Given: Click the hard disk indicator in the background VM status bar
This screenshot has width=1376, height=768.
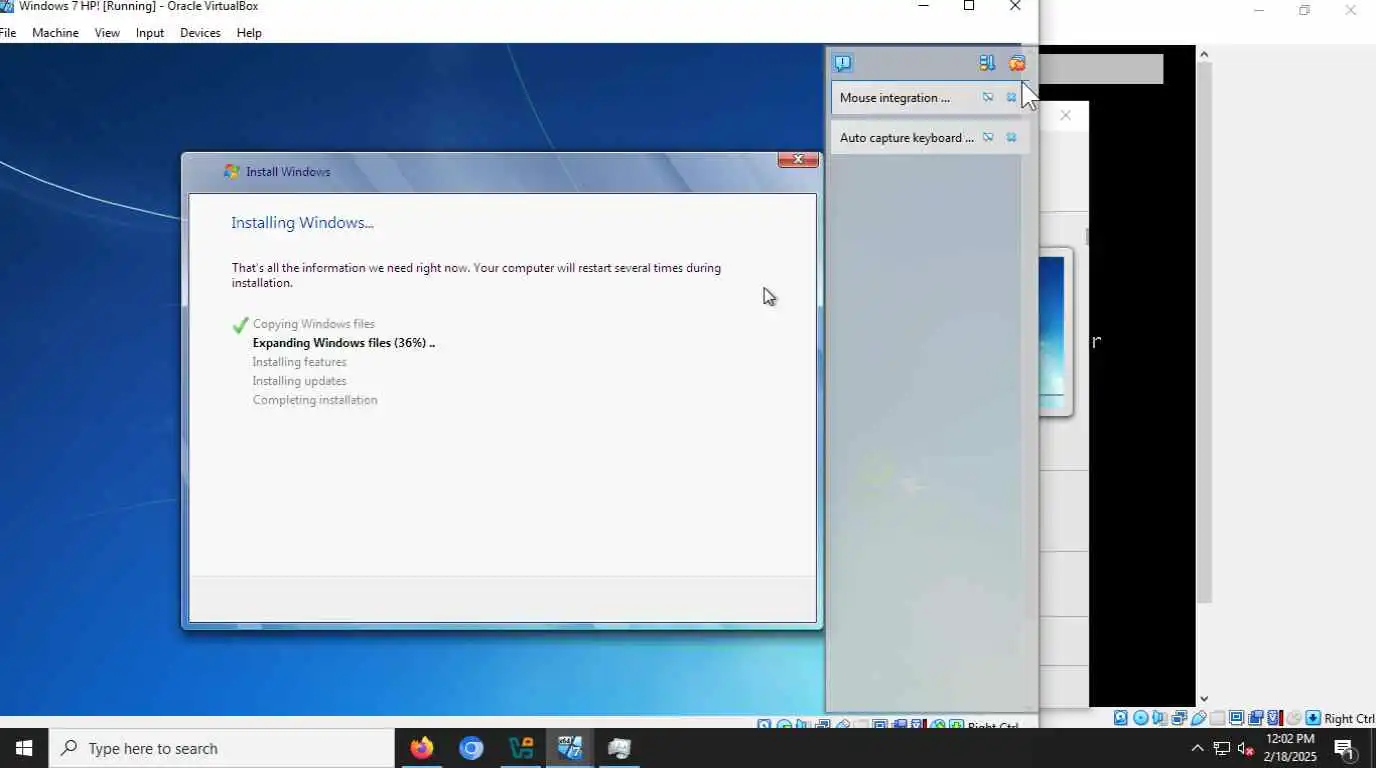Looking at the screenshot, I should tap(1120, 718).
